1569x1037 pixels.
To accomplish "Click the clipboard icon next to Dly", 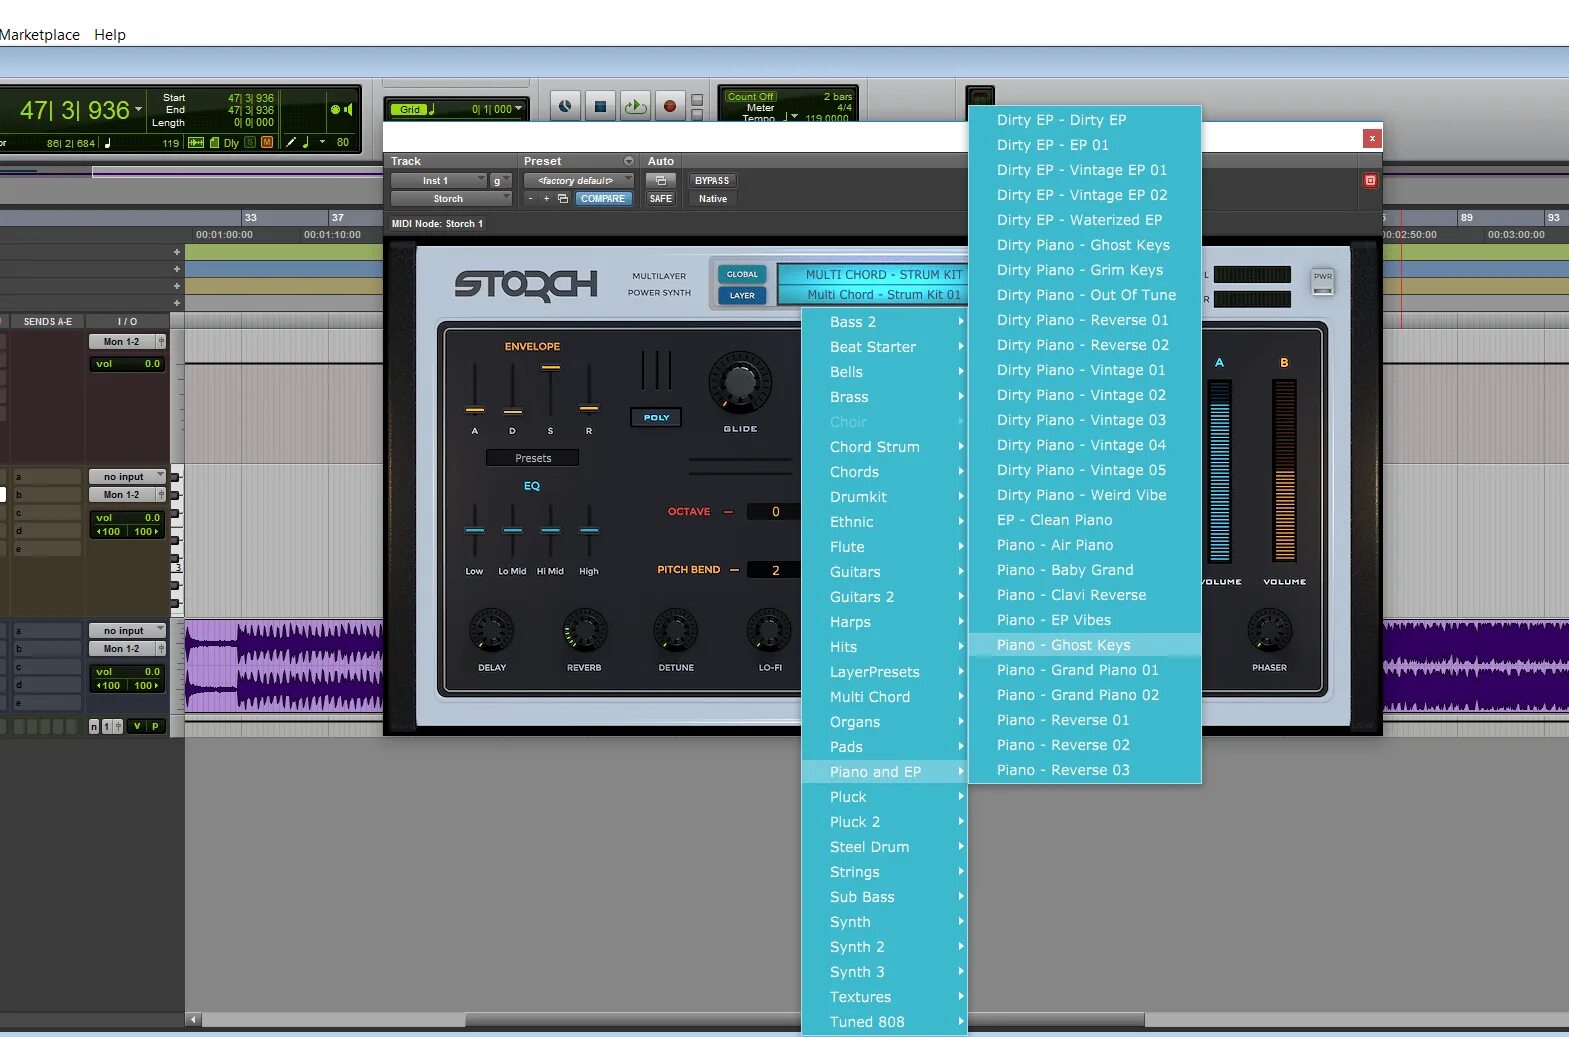I will (x=214, y=143).
